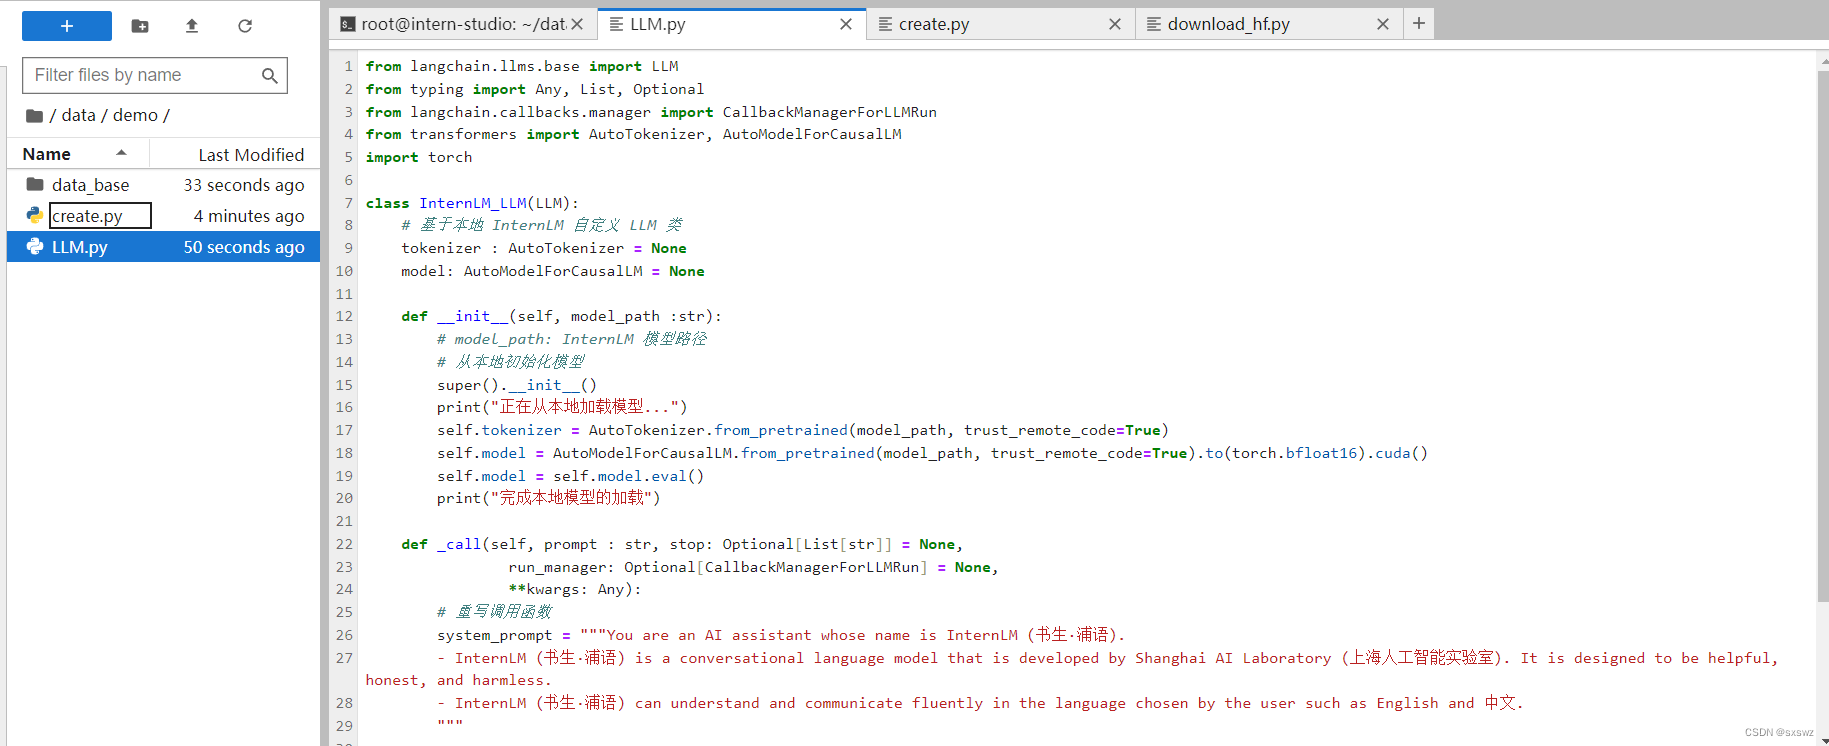This screenshot has height=746, width=1829.
Task: Close the create.py tab
Action: [1115, 24]
